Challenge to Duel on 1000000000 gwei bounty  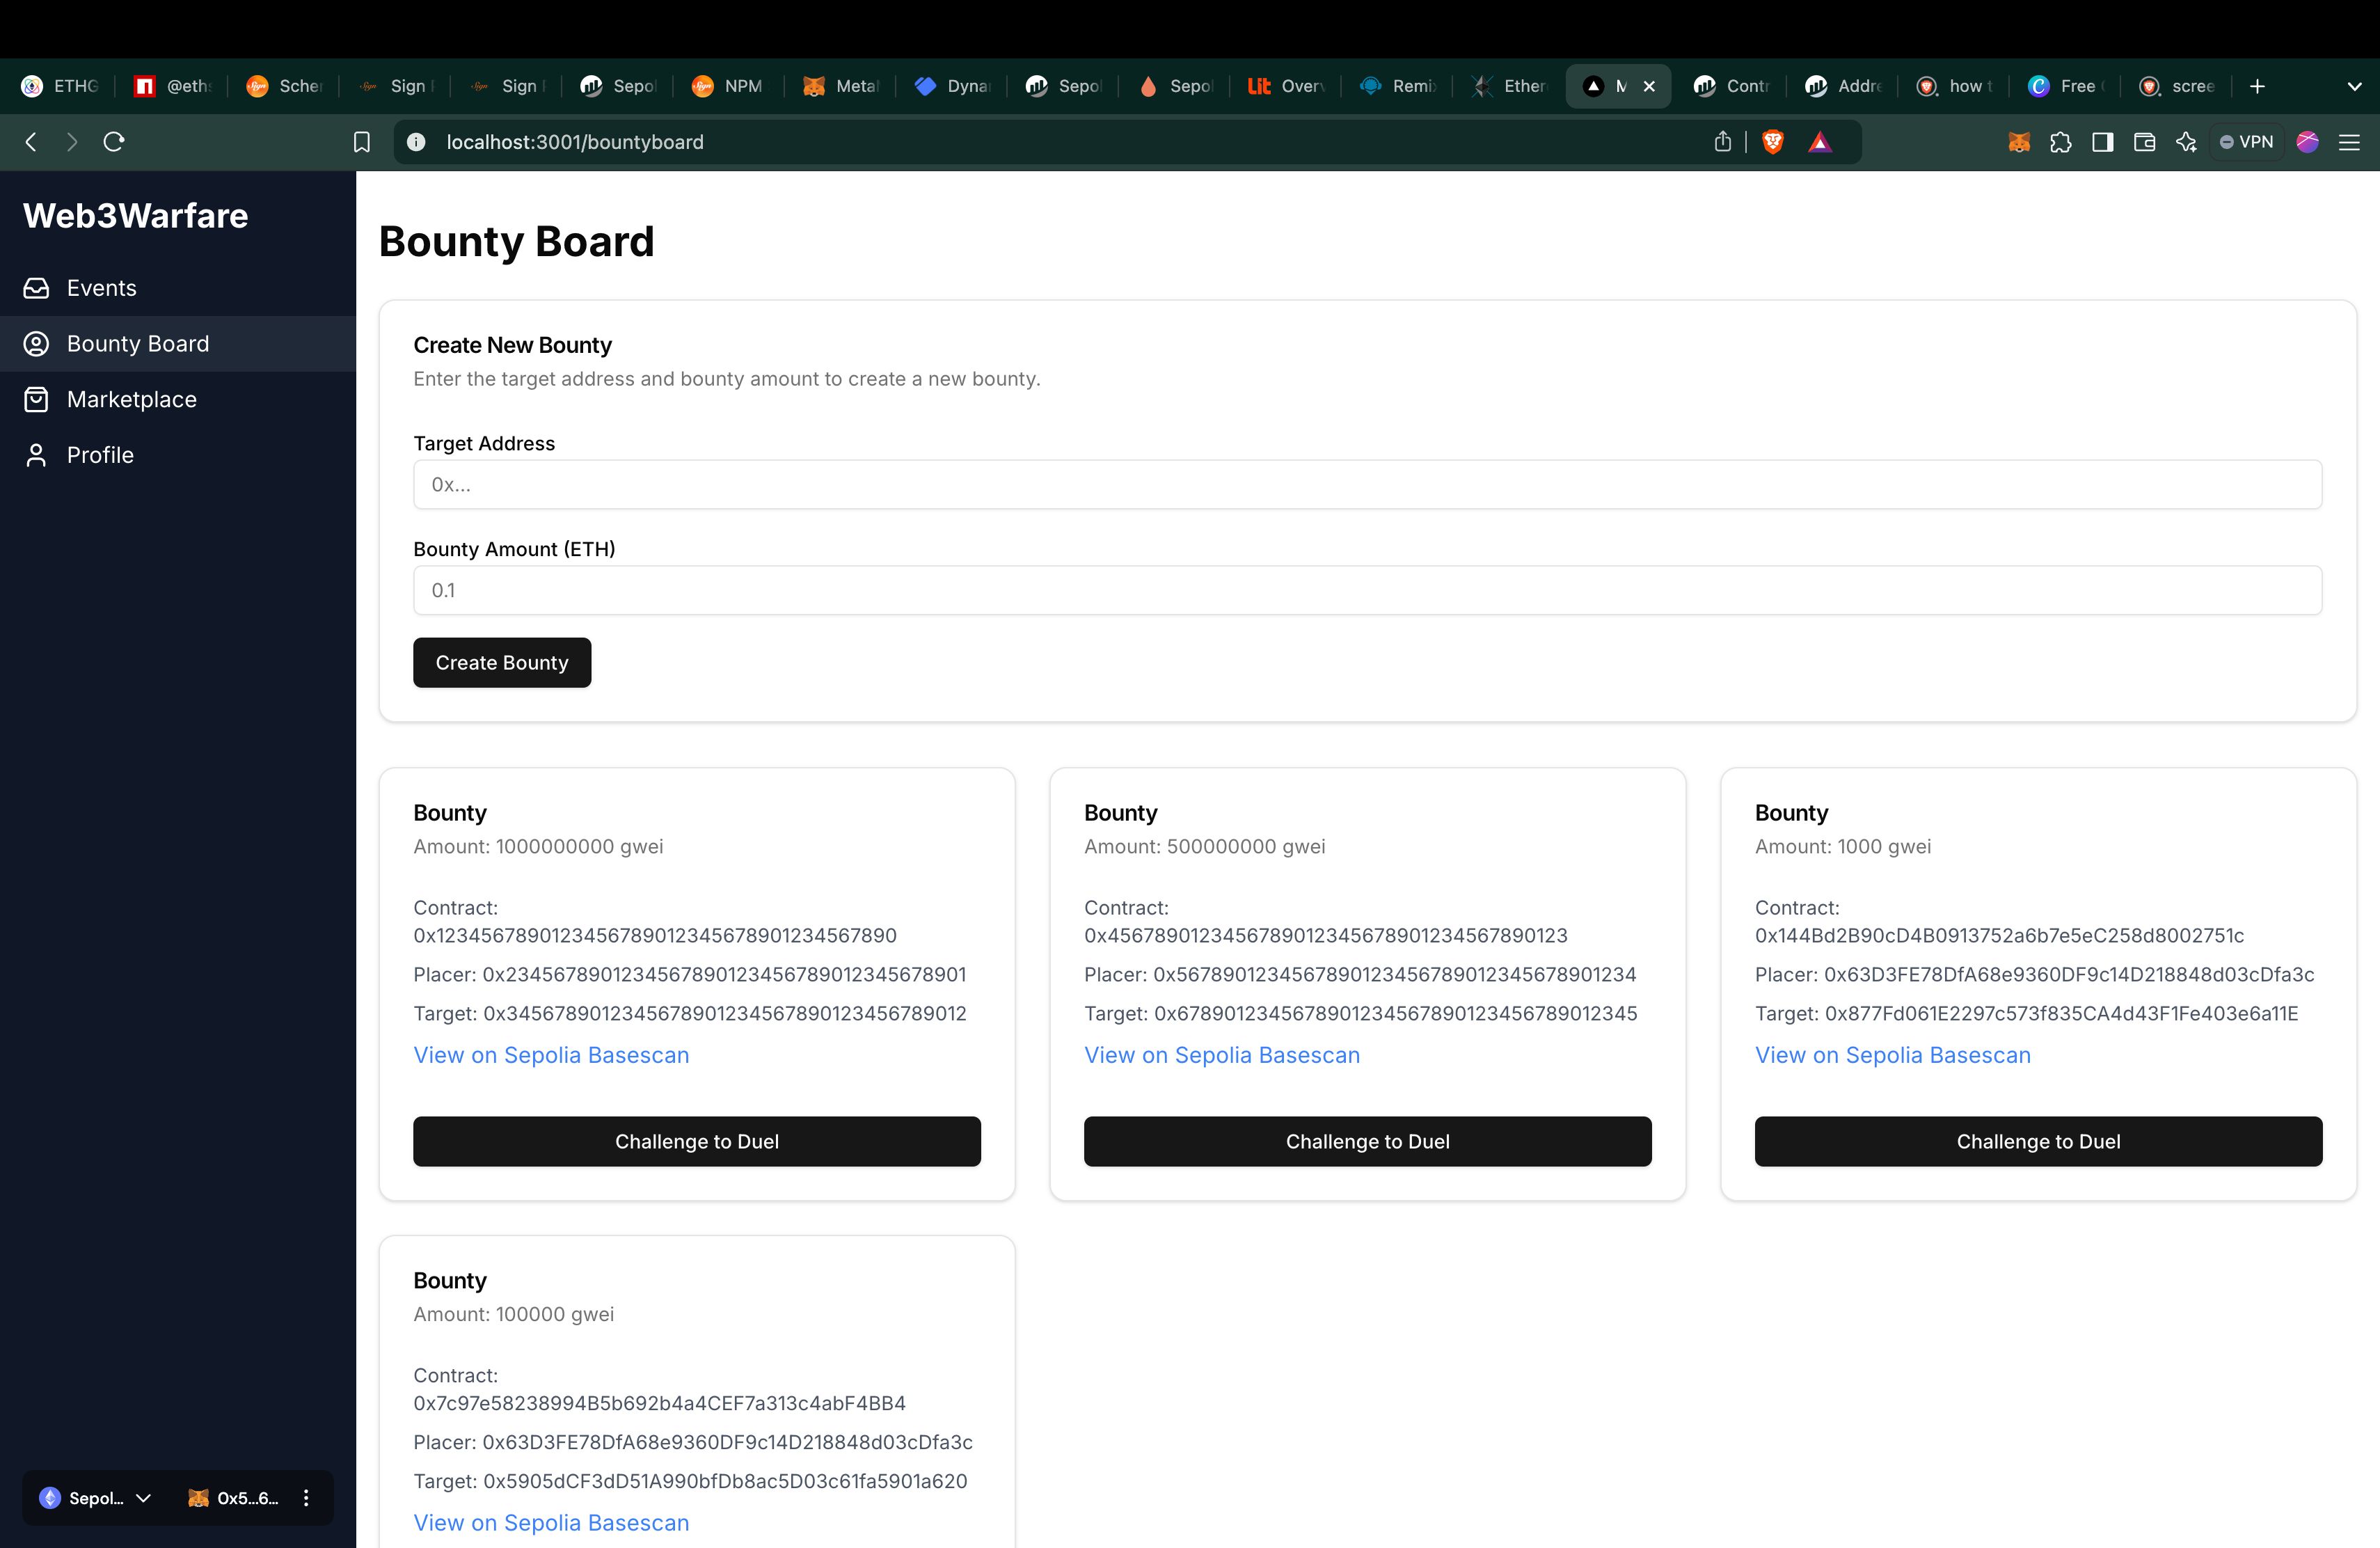point(697,1140)
